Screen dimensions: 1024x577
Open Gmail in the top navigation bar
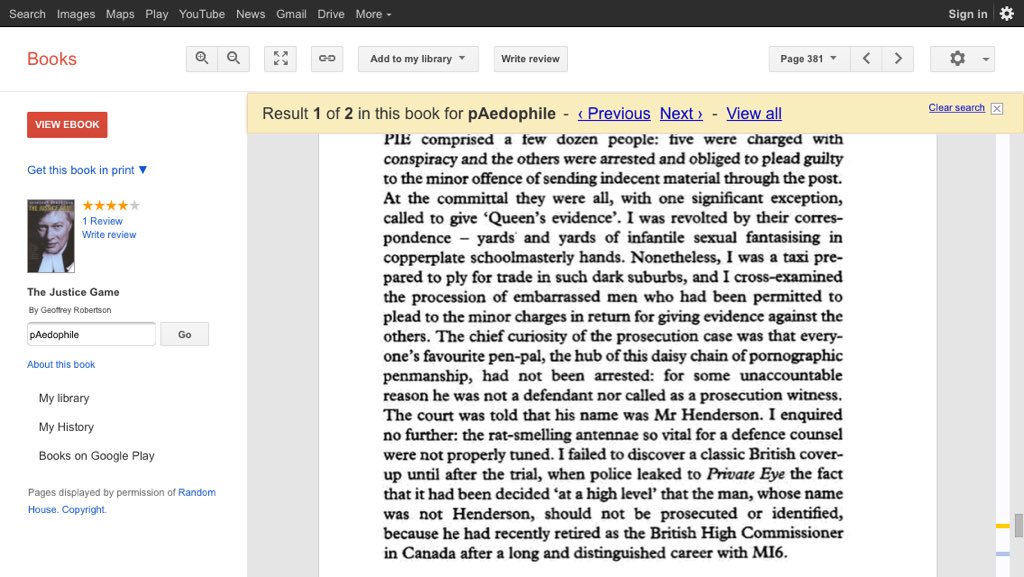pos(291,14)
